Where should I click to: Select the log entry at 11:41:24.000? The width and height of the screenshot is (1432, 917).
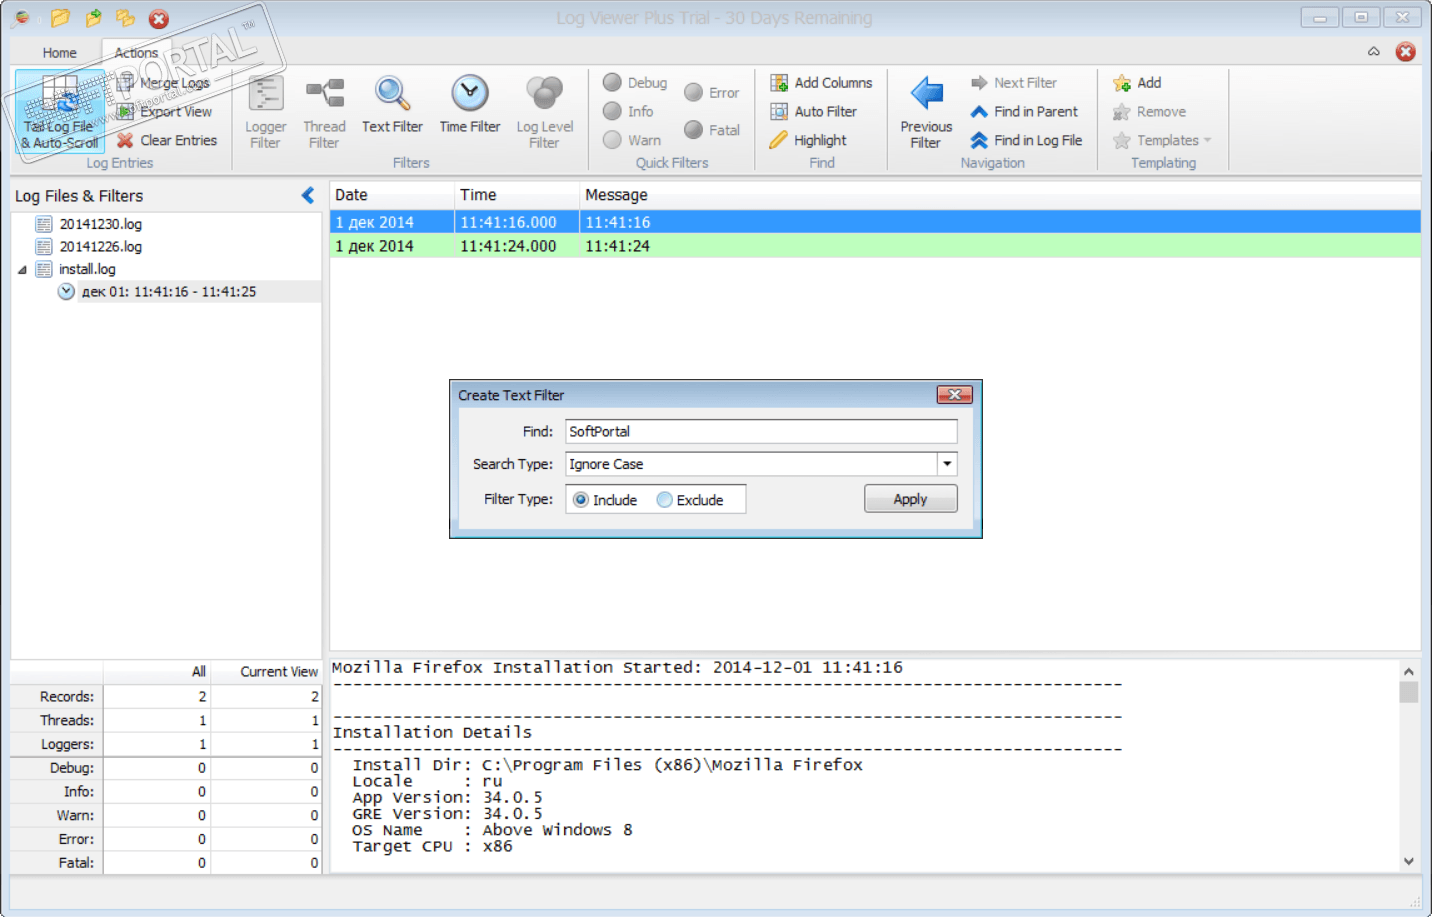tap(875, 246)
